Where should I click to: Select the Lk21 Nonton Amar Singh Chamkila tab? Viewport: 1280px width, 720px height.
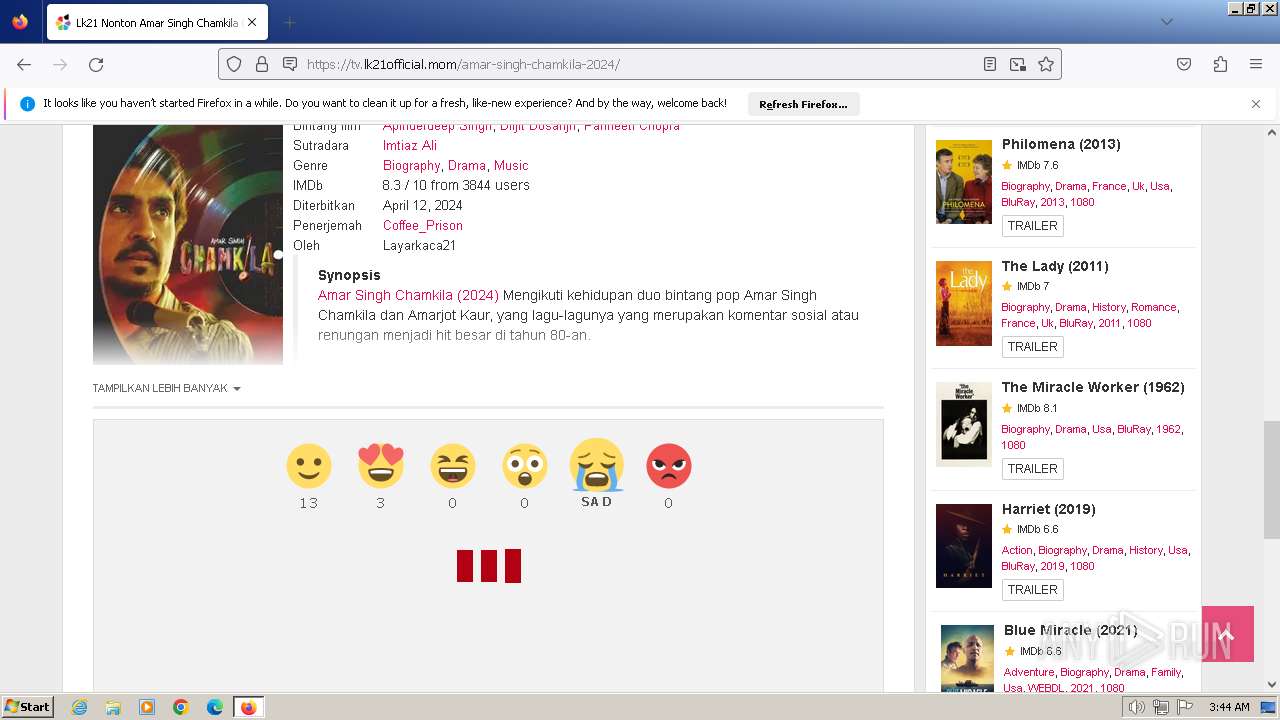pyautogui.click(x=156, y=22)
